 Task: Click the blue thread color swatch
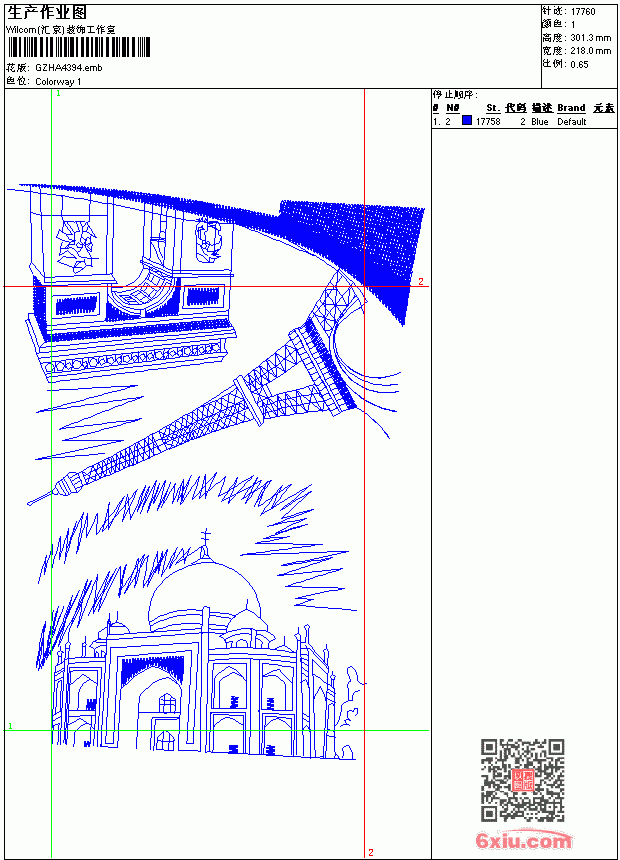[x=467, y=121]
